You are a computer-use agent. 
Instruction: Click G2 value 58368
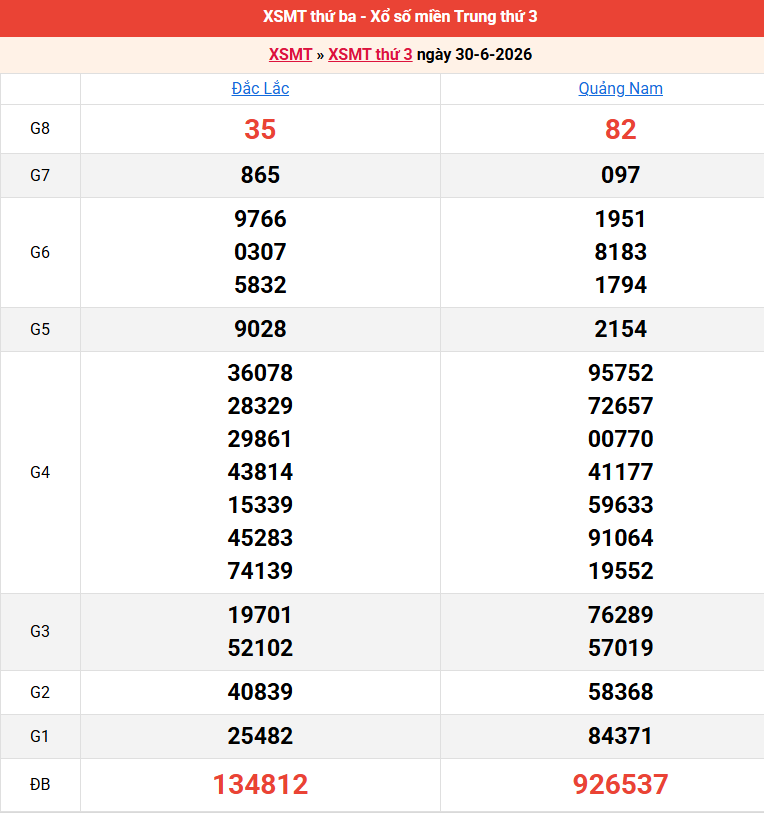tap(620, 692)
